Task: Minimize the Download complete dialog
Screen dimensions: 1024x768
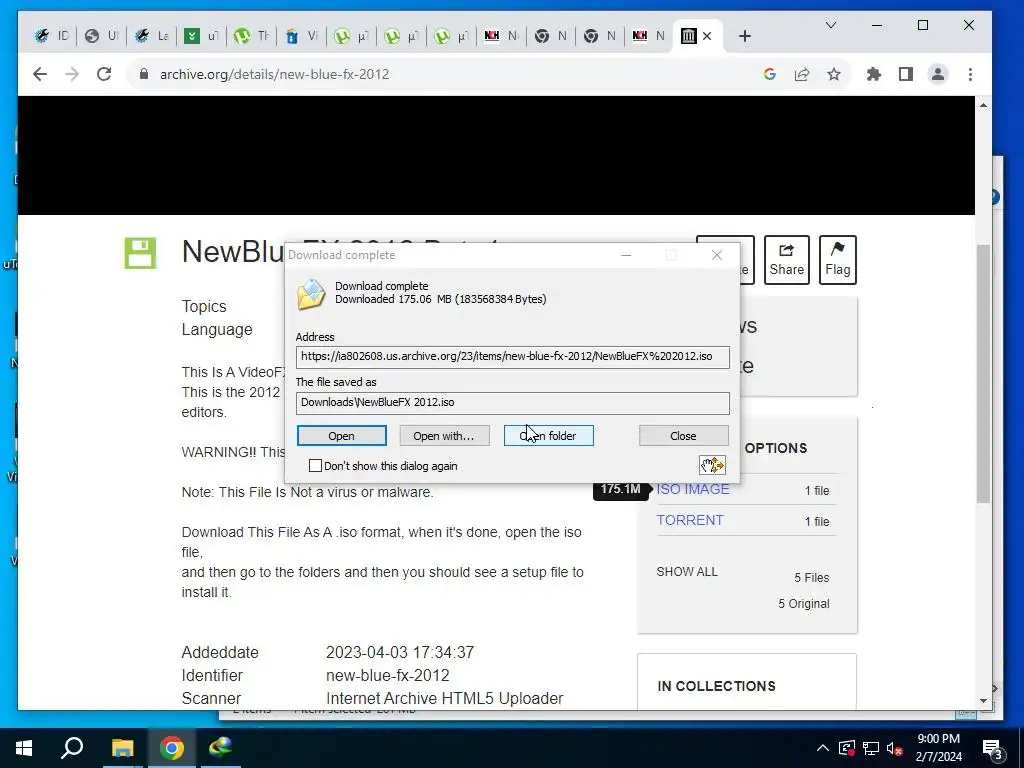Action: pyautogui.click(x=626, y=255)
